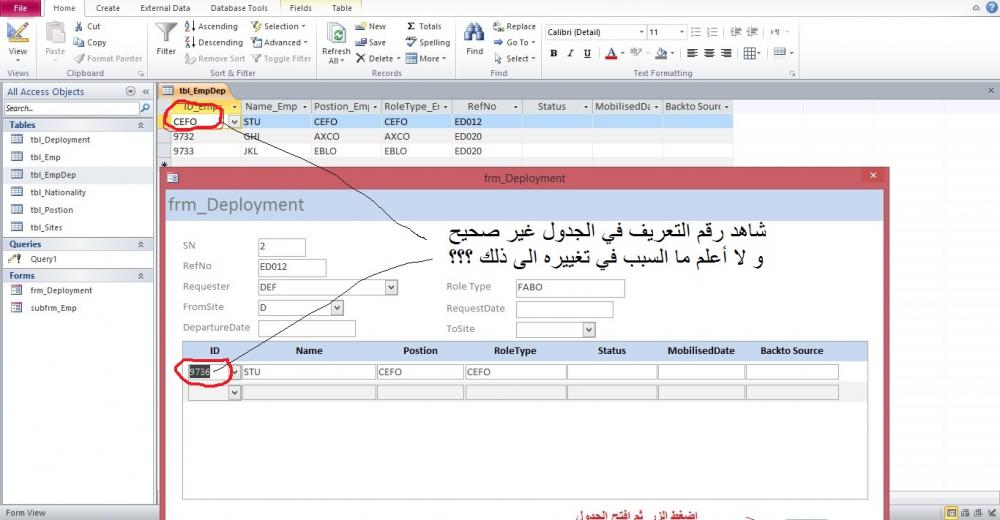This screenshot has height=520, width=1000.
Task: Click the cell ED020 in row 9732
Action: (x=487, y=137)
